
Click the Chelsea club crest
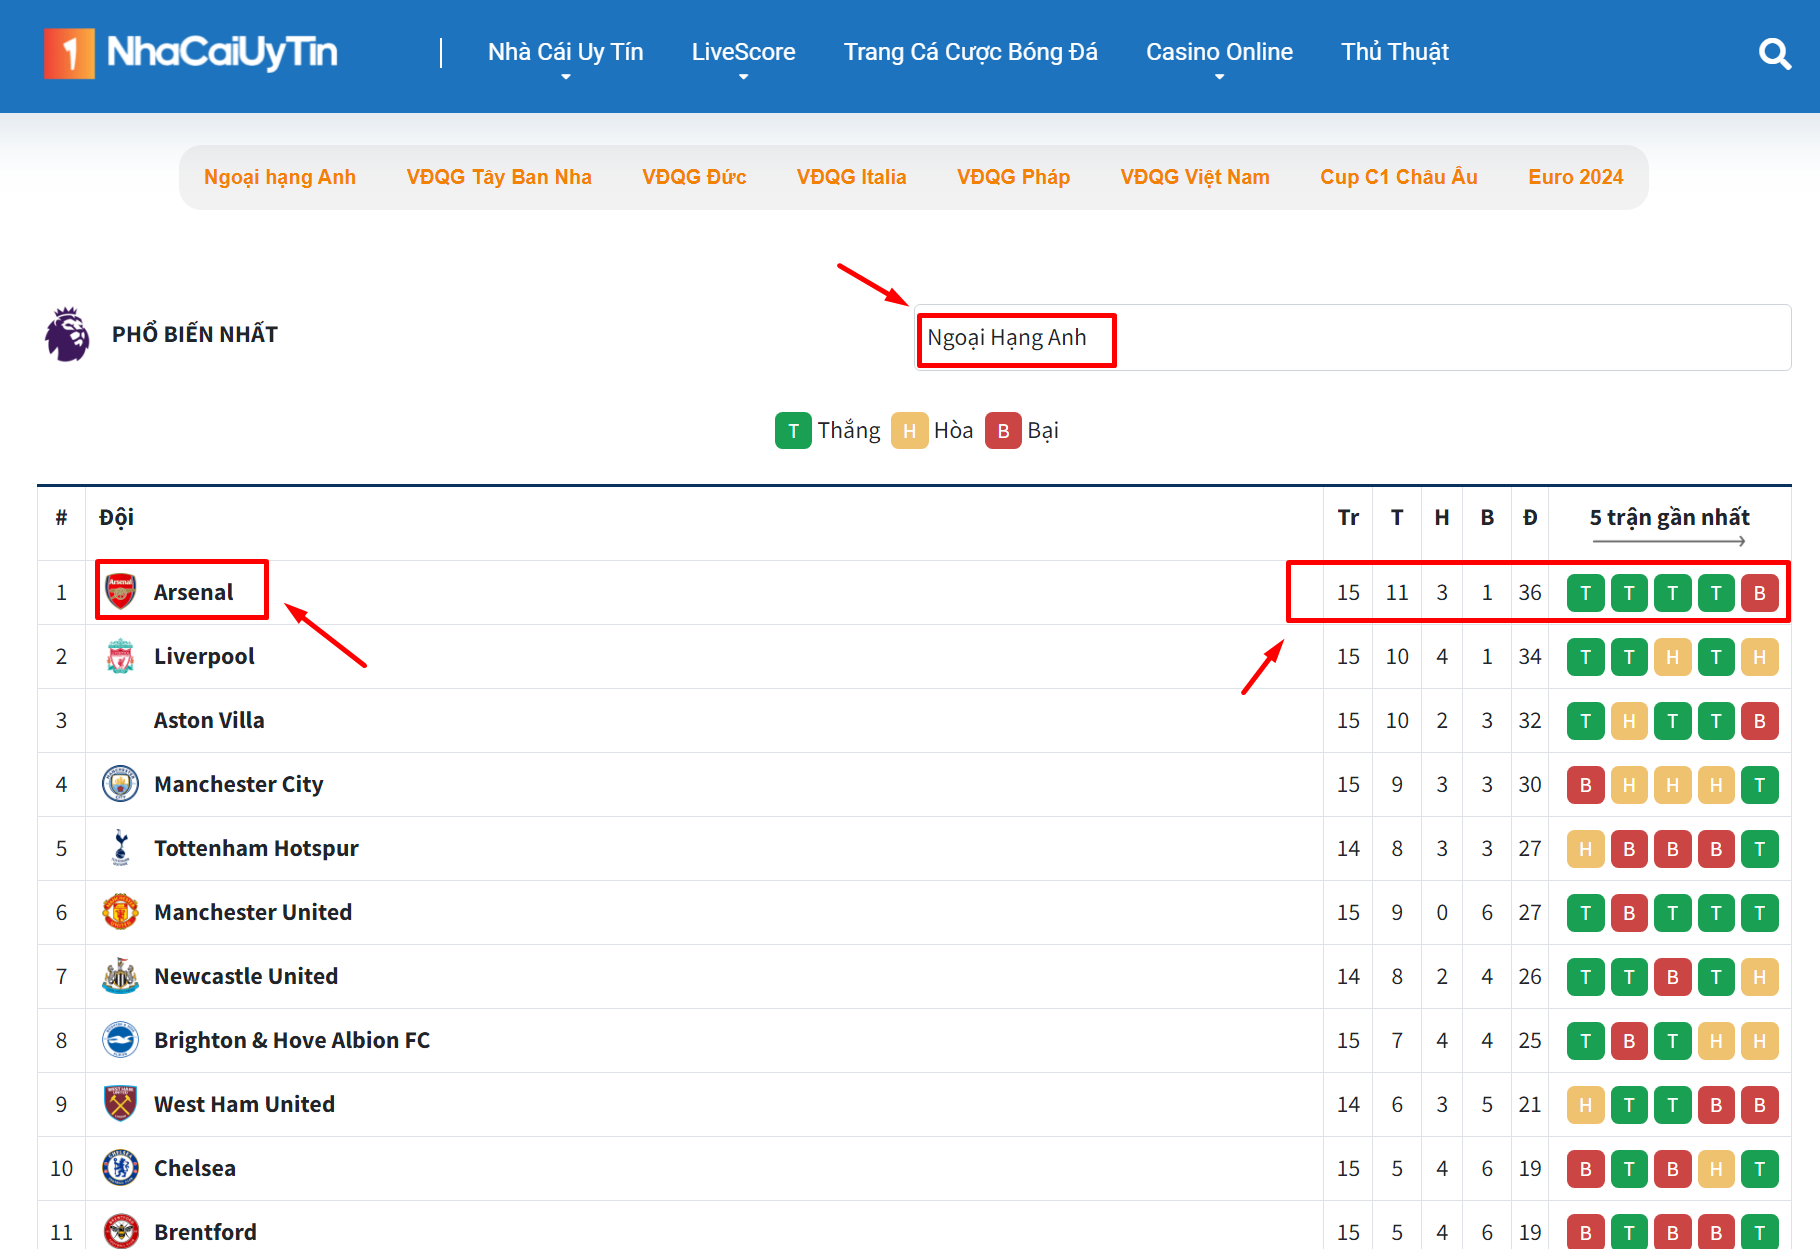click(121, 1168)
